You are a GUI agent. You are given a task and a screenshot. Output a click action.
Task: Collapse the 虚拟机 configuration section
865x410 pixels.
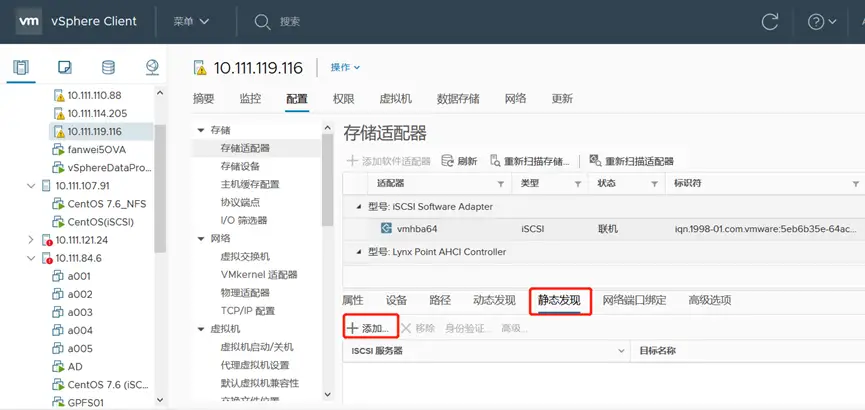pyautogui.click(x=201, y=329)
